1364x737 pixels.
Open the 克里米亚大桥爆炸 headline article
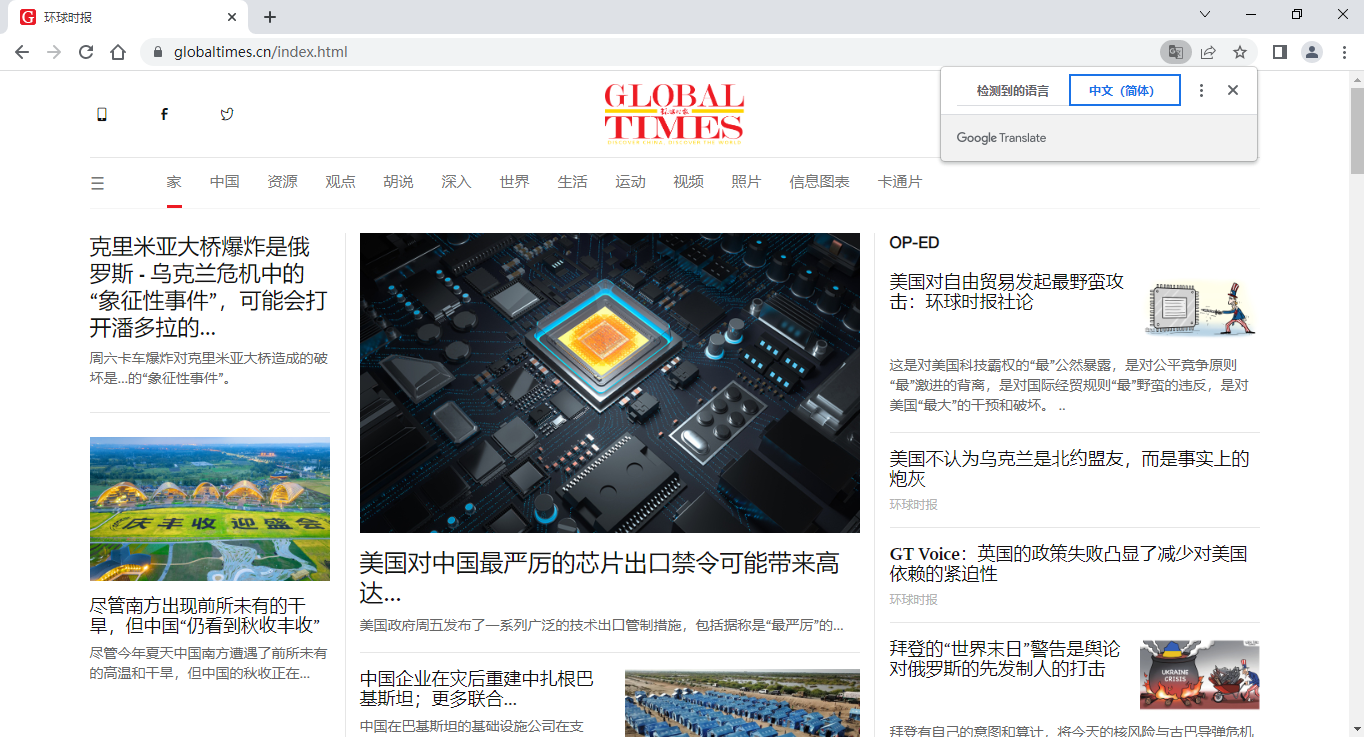click(x=208, y=287)
